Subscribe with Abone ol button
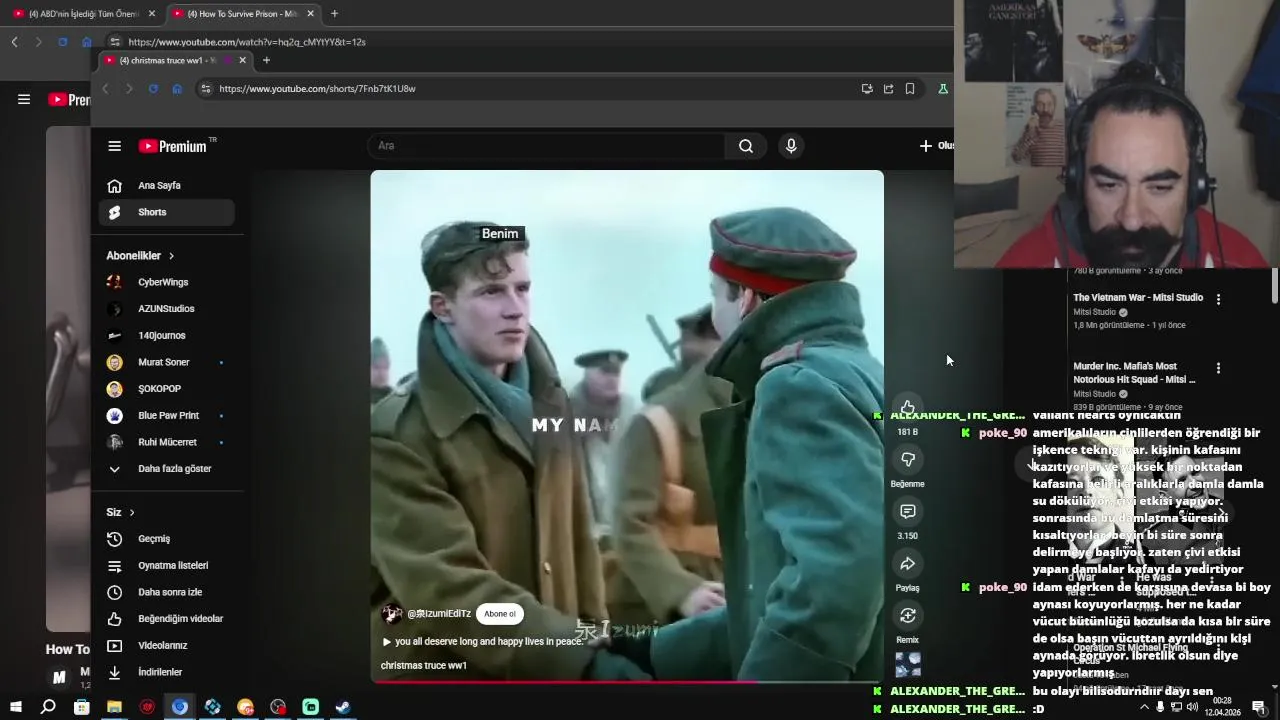1280x720 pixels. tap(500, 614)
